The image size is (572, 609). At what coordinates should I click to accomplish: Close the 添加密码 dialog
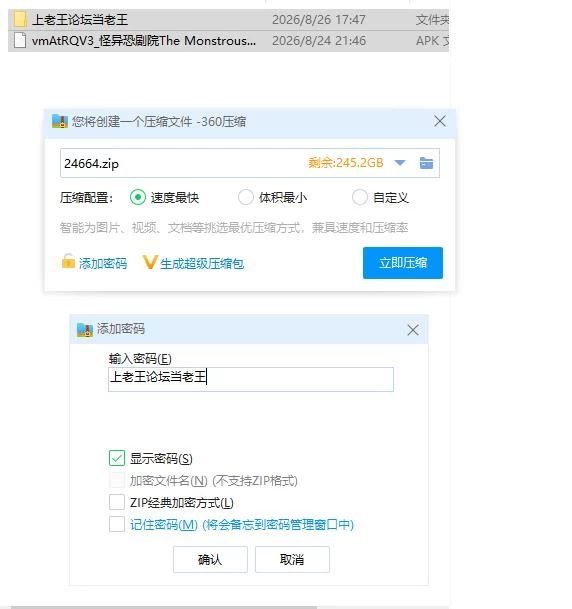(x=413, y=330)
